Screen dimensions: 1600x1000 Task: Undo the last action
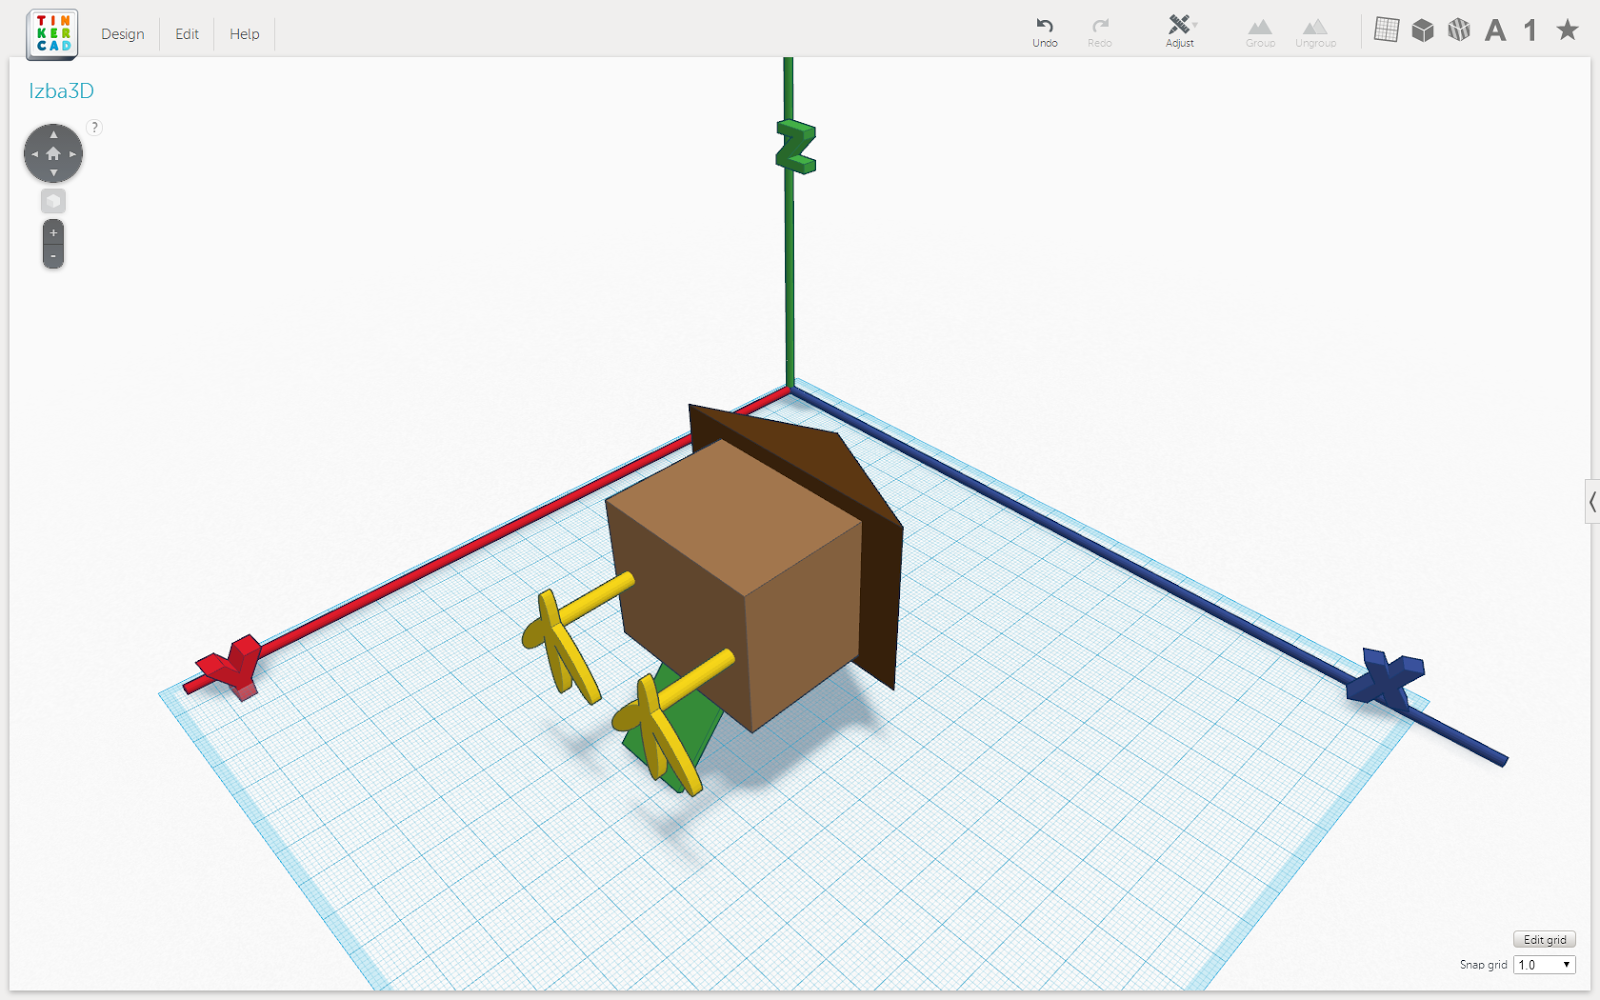pos(1045,32)
